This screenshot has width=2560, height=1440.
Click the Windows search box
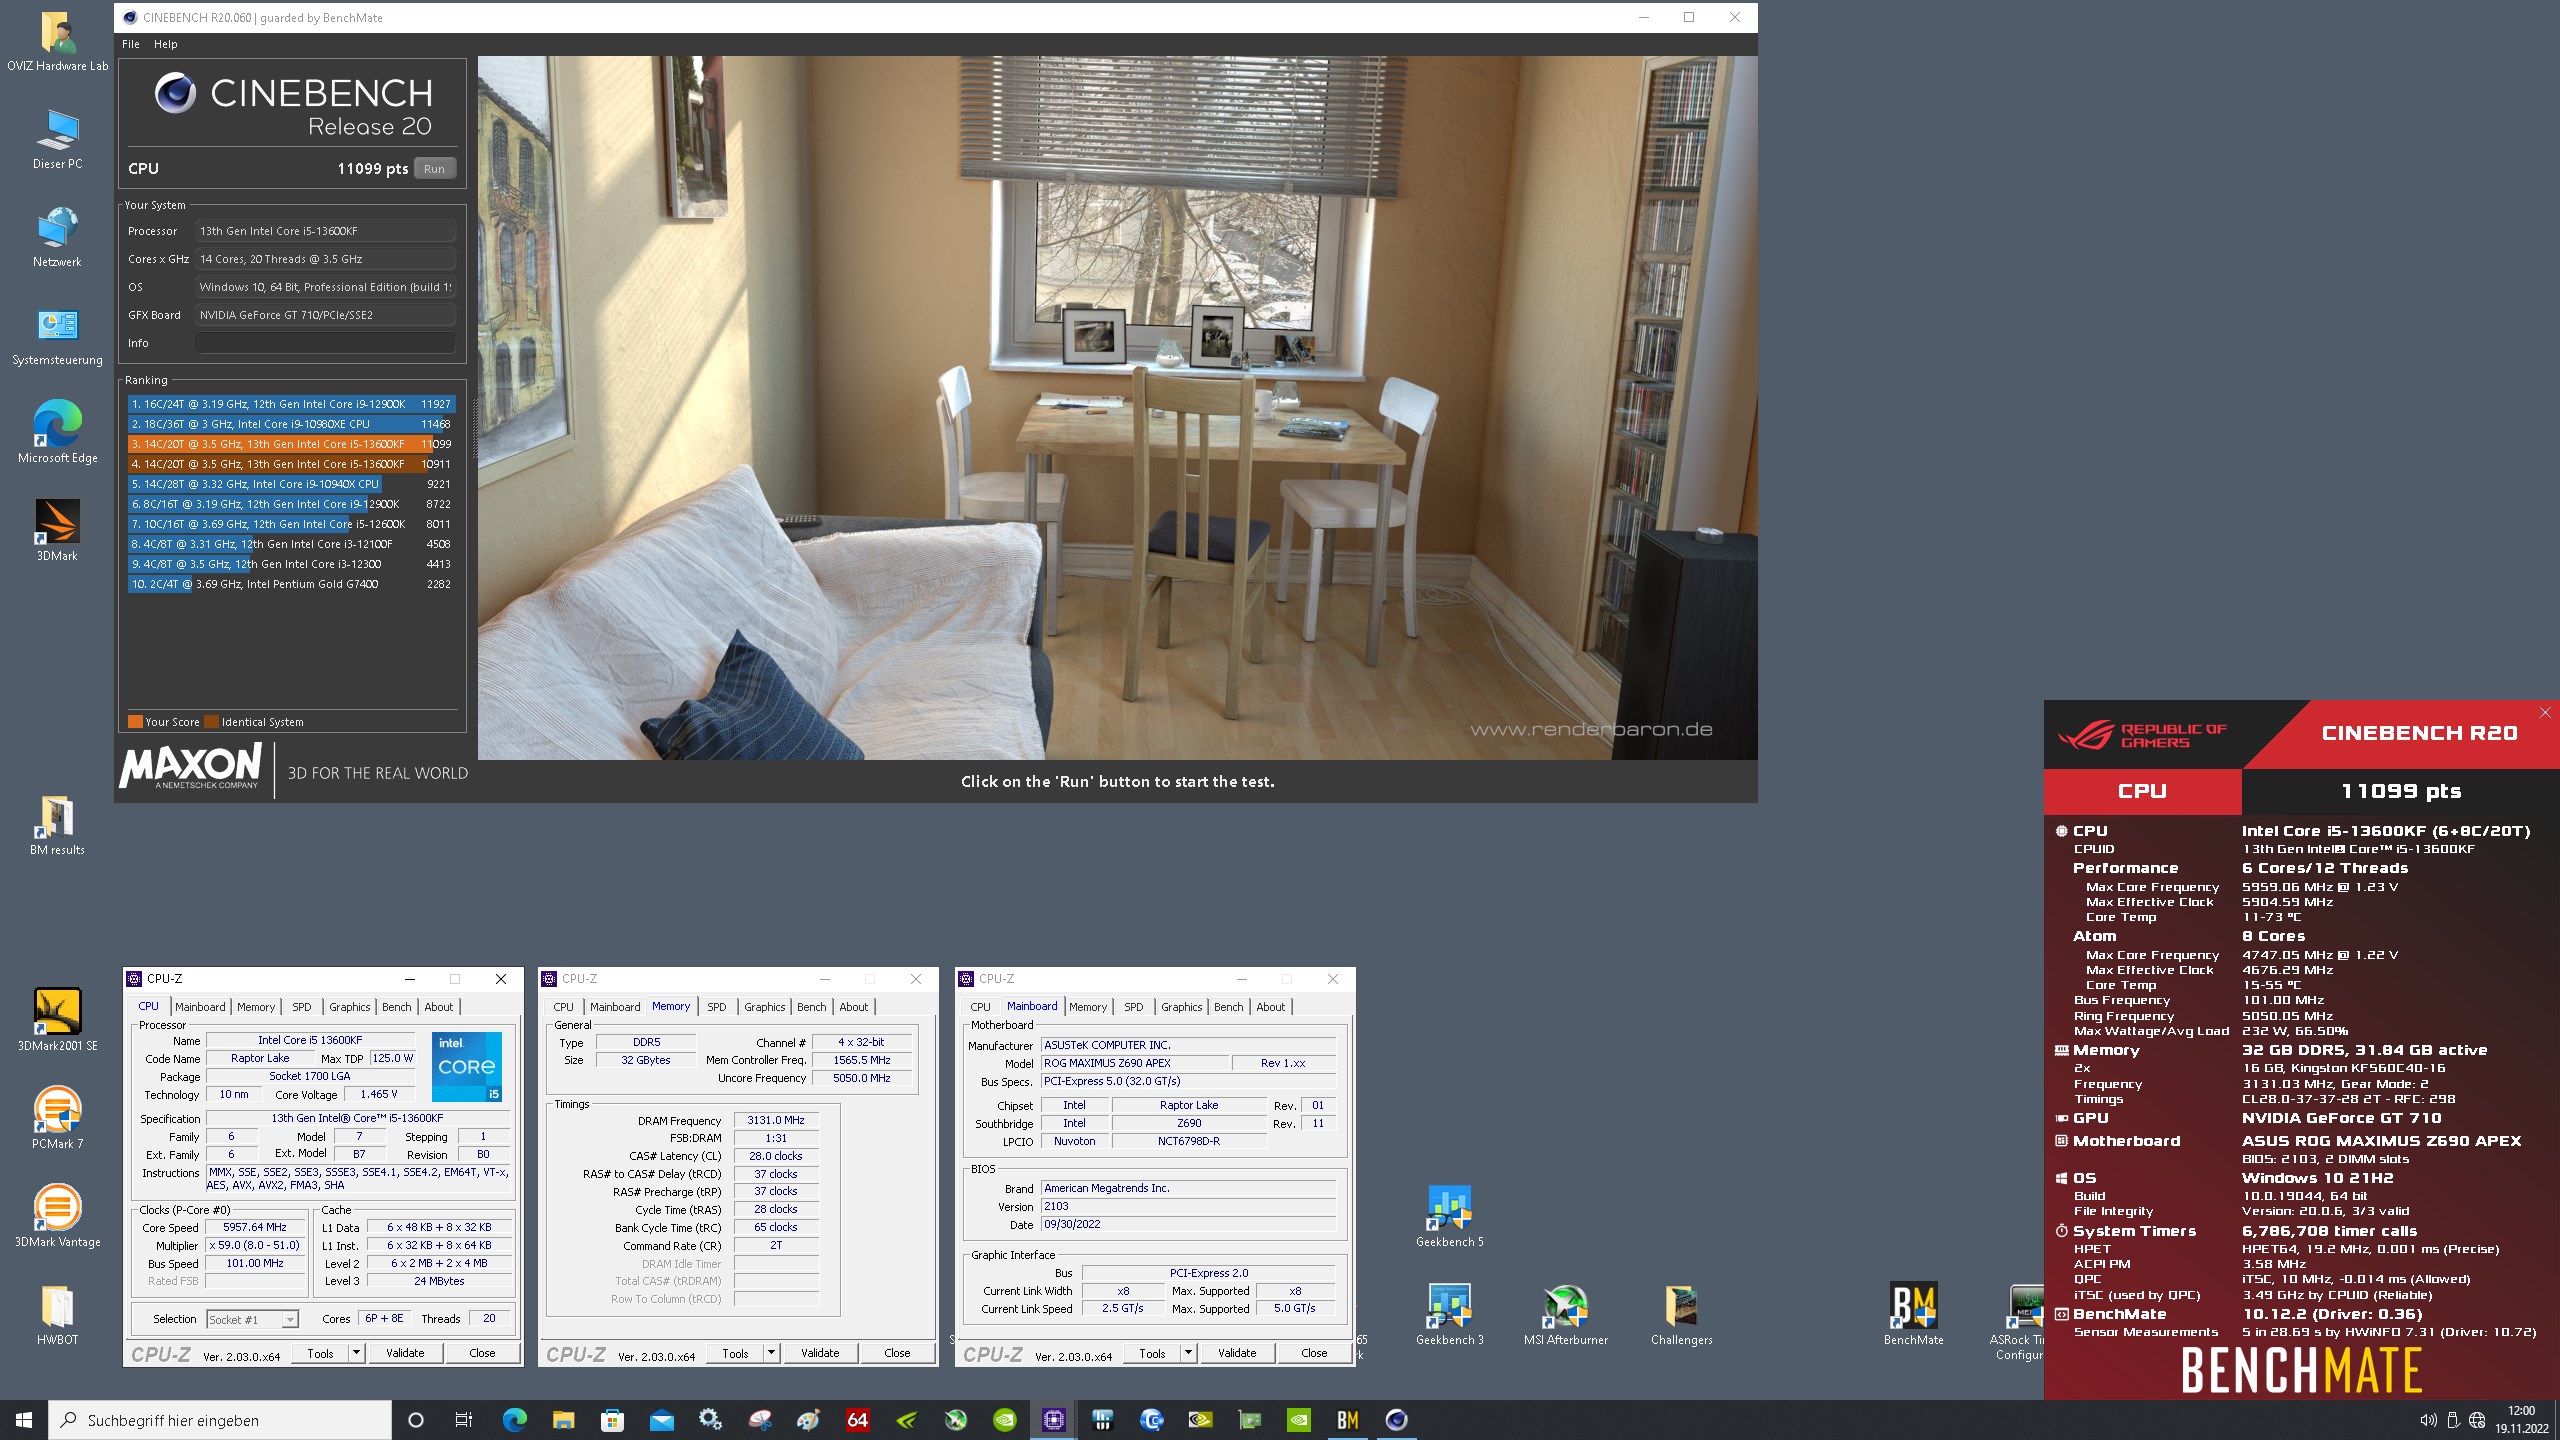(220, 1420)
